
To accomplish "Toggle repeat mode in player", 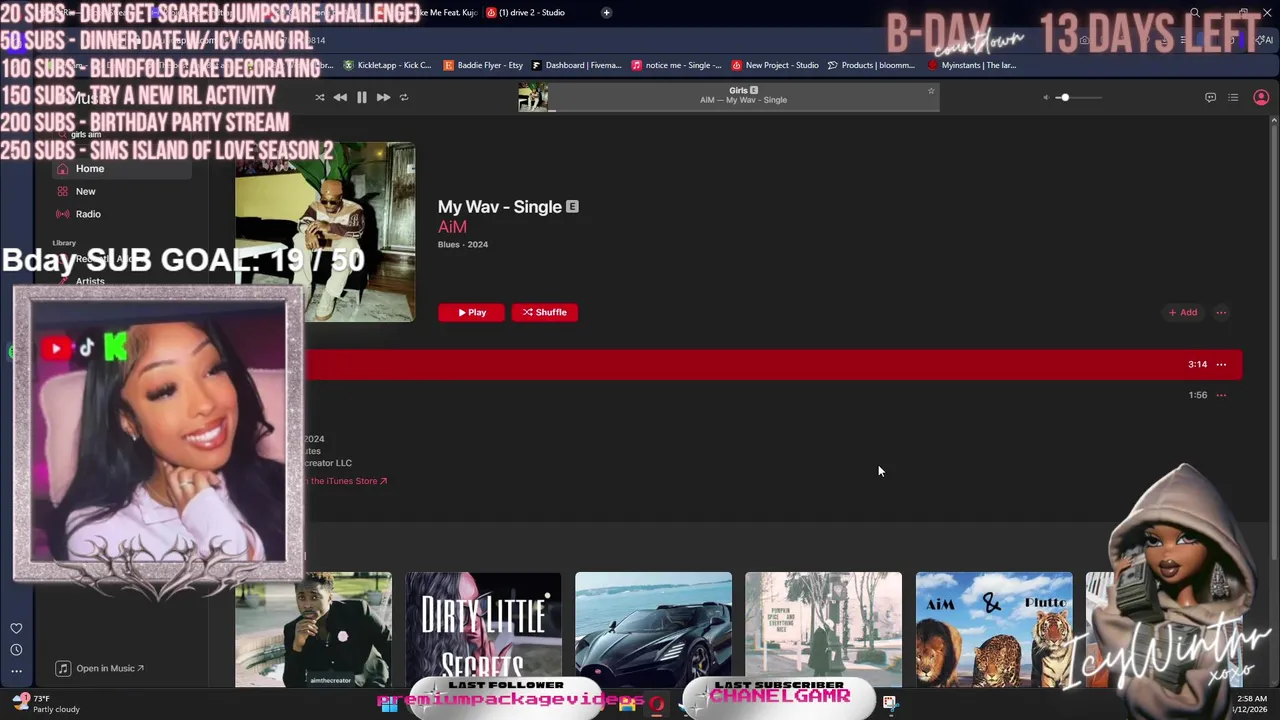I will [404, 97].
